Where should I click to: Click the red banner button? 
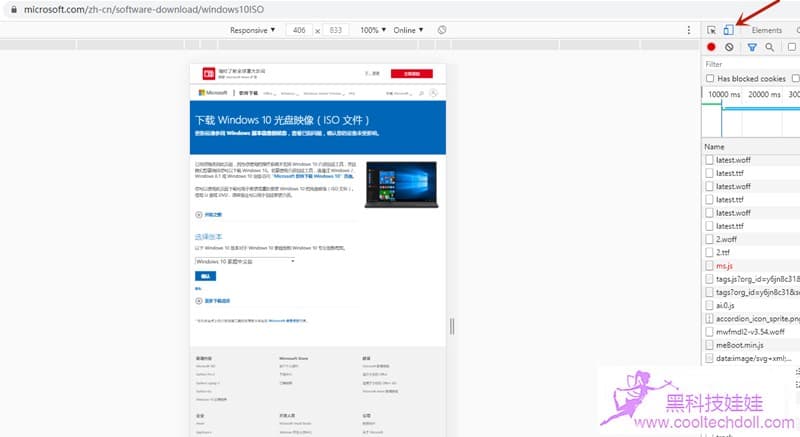click(412, 74)
